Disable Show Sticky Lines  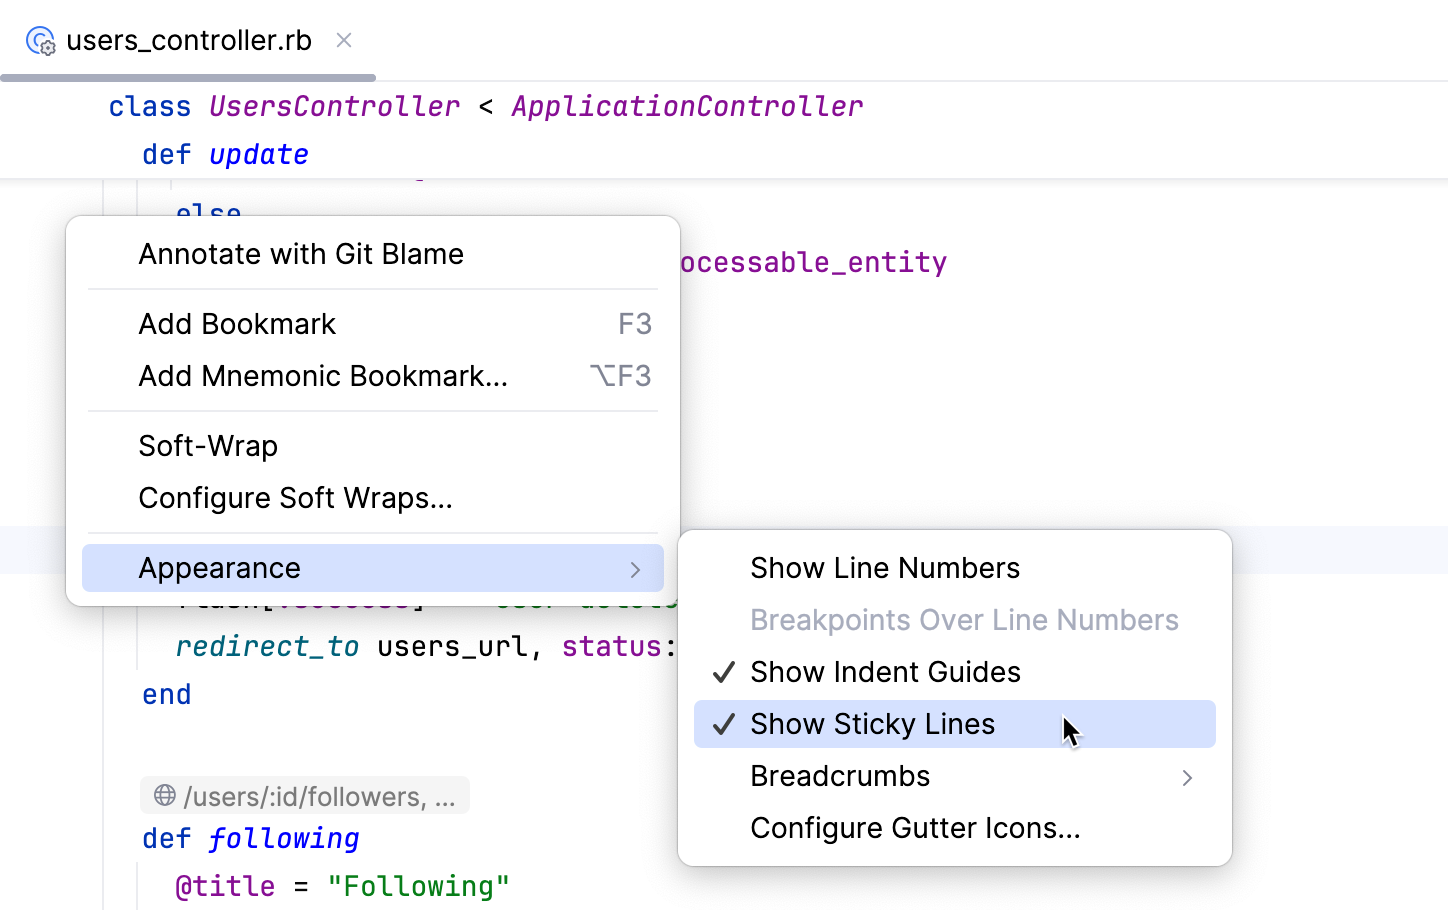(x=872, y=724)
